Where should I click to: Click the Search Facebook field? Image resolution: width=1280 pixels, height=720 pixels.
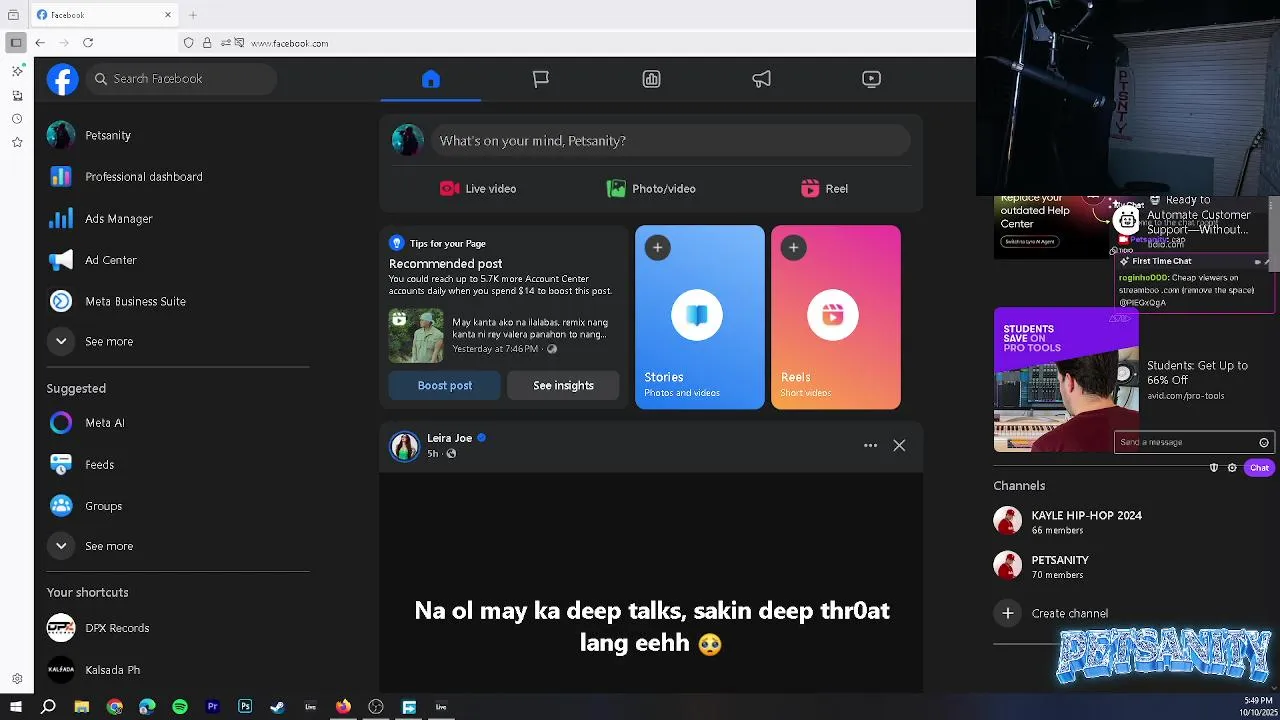(181, 79)
